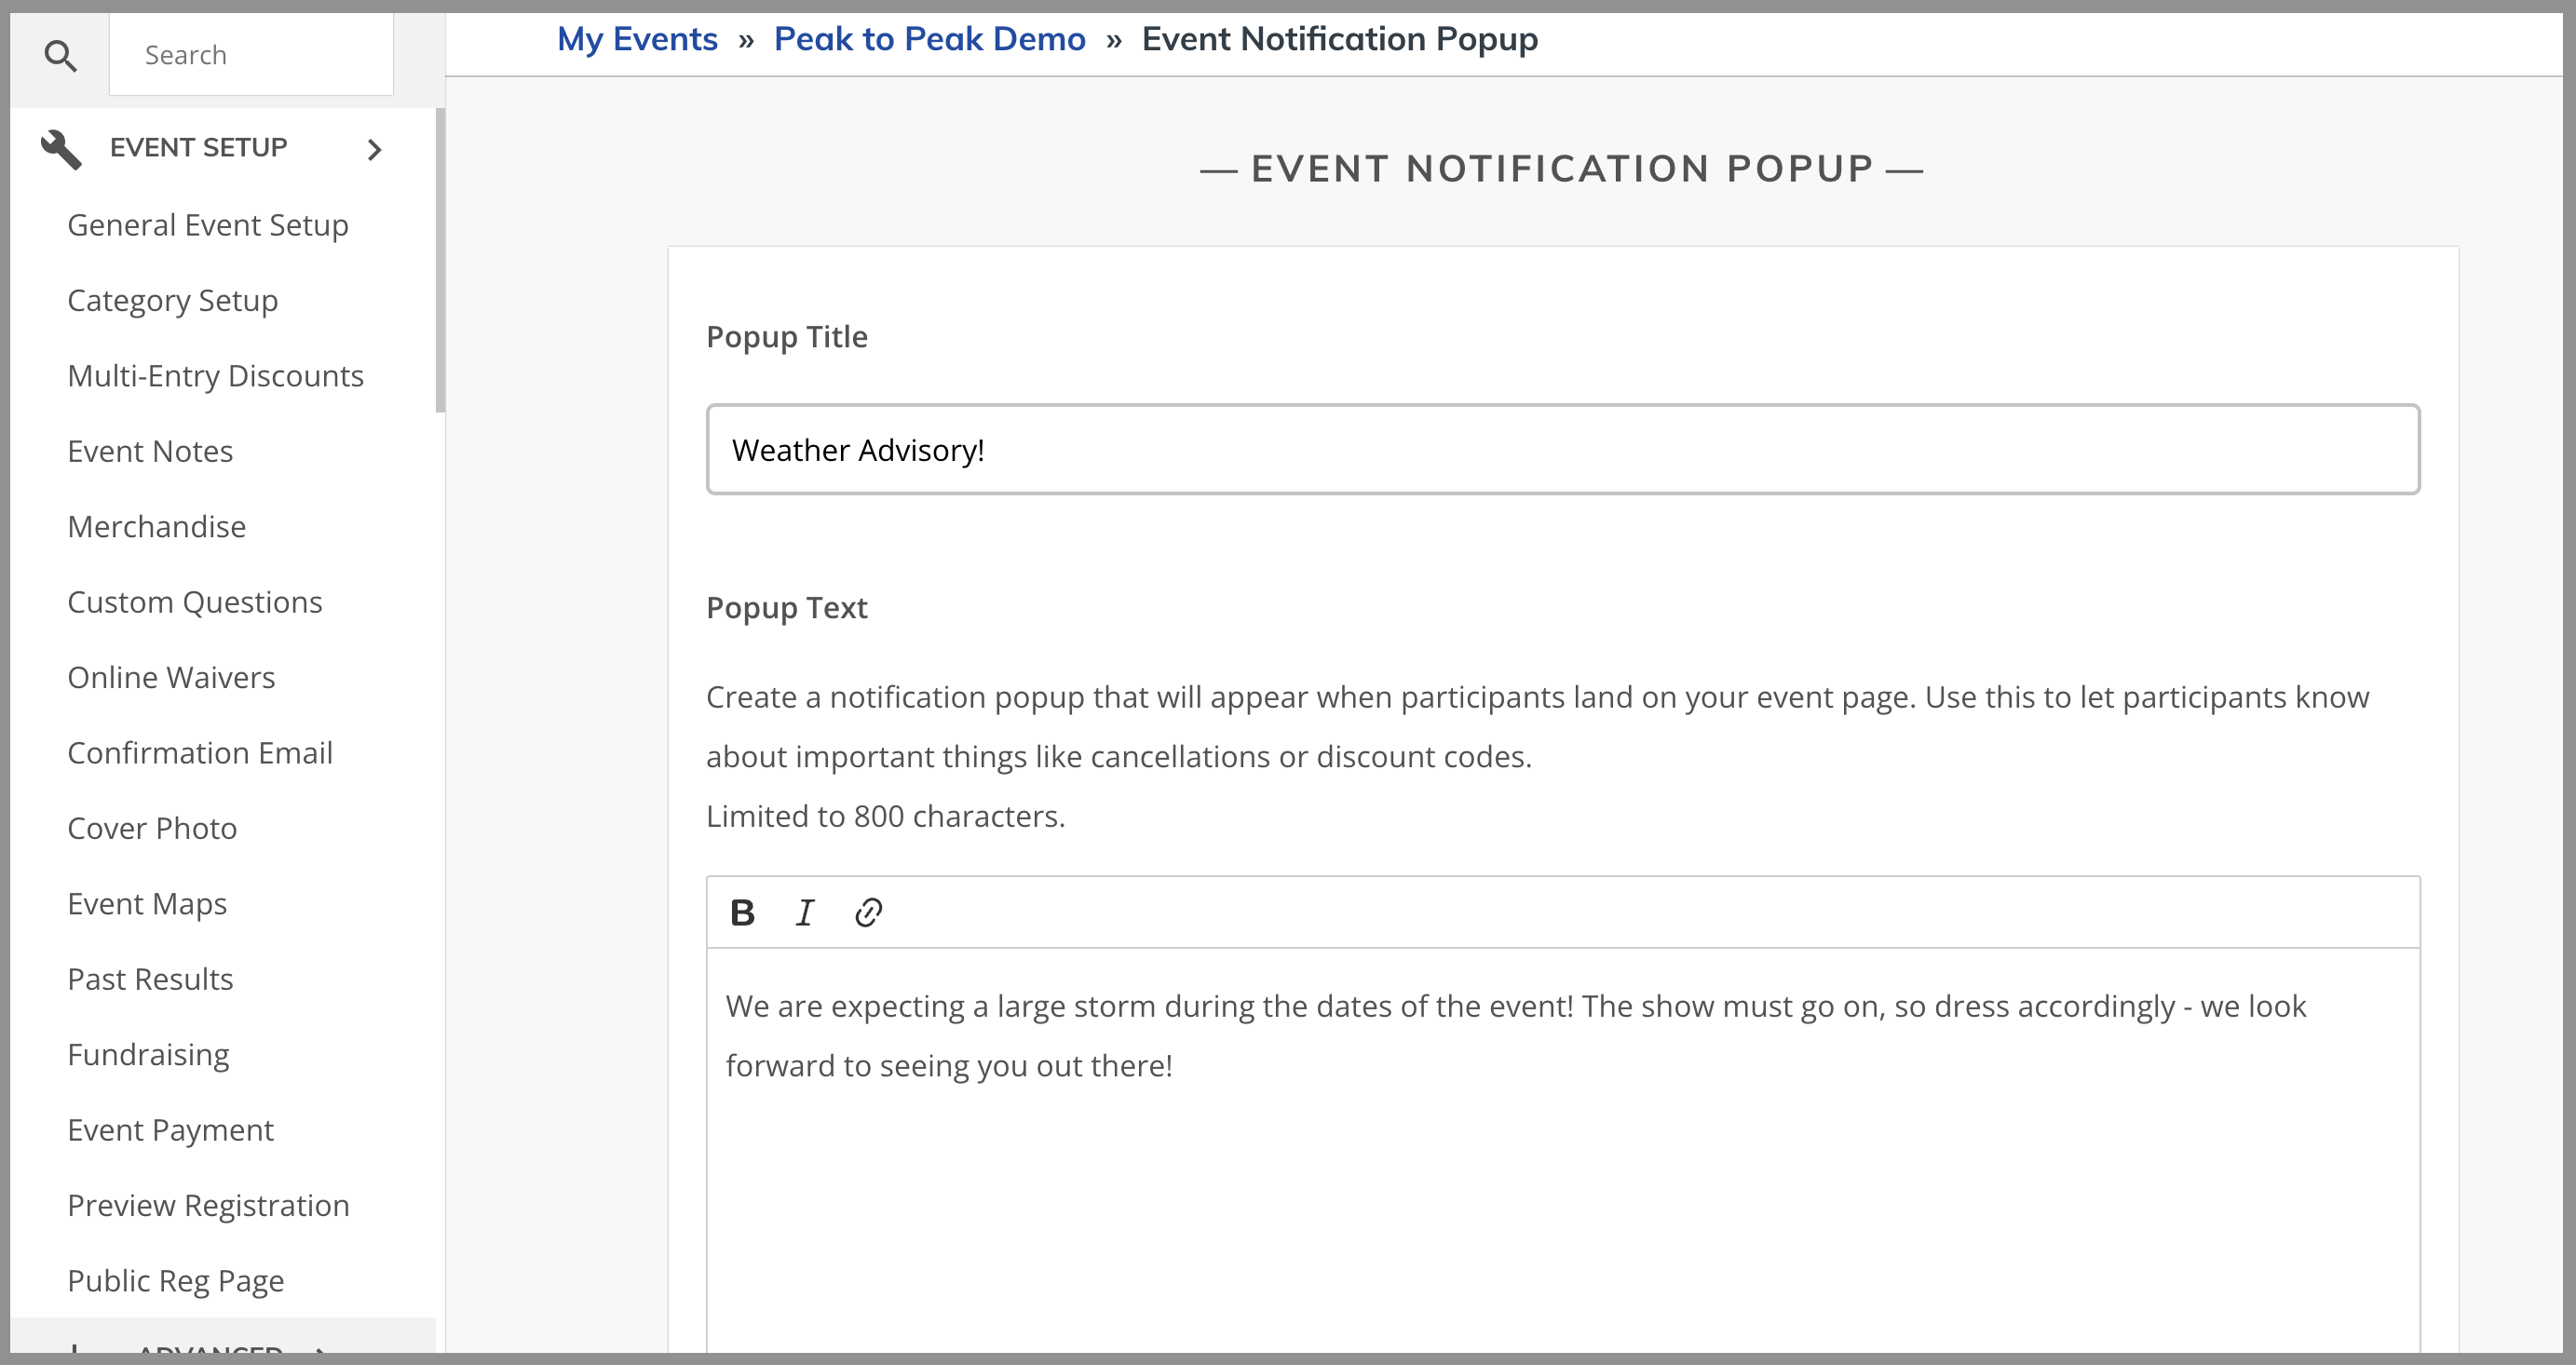Navigate to Event Payment page

point(170,1130)
